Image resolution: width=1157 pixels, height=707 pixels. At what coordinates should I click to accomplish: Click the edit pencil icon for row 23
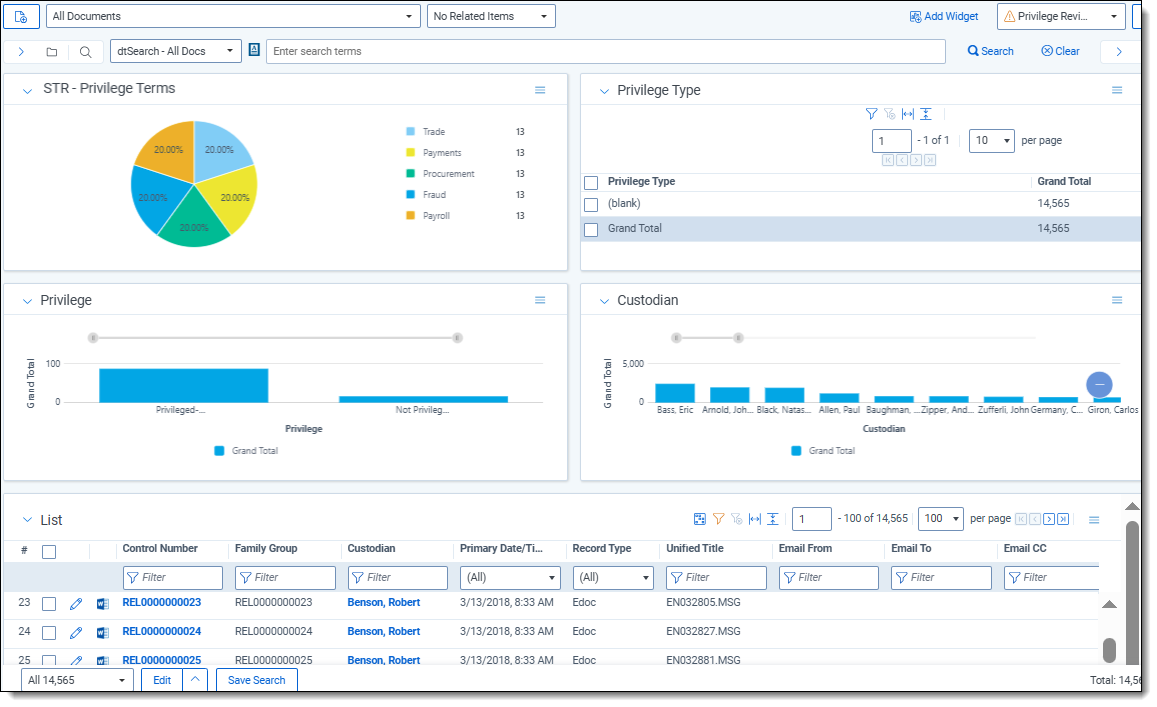[x=76, y=603]
